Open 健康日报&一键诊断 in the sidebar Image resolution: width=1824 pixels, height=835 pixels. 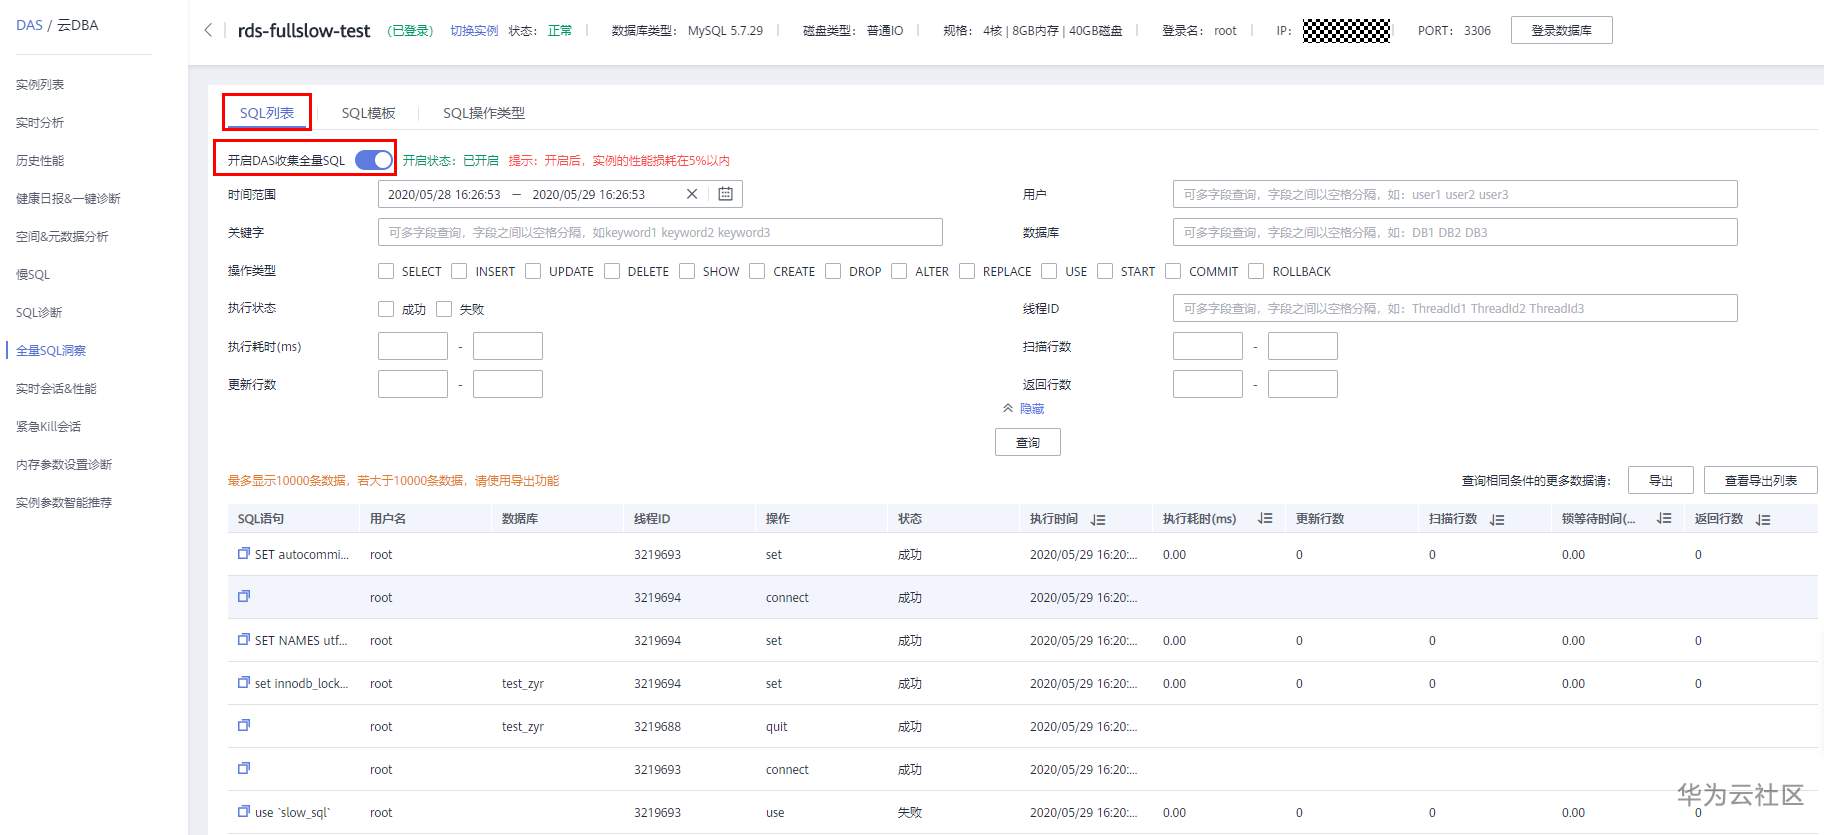pos(68,199)
